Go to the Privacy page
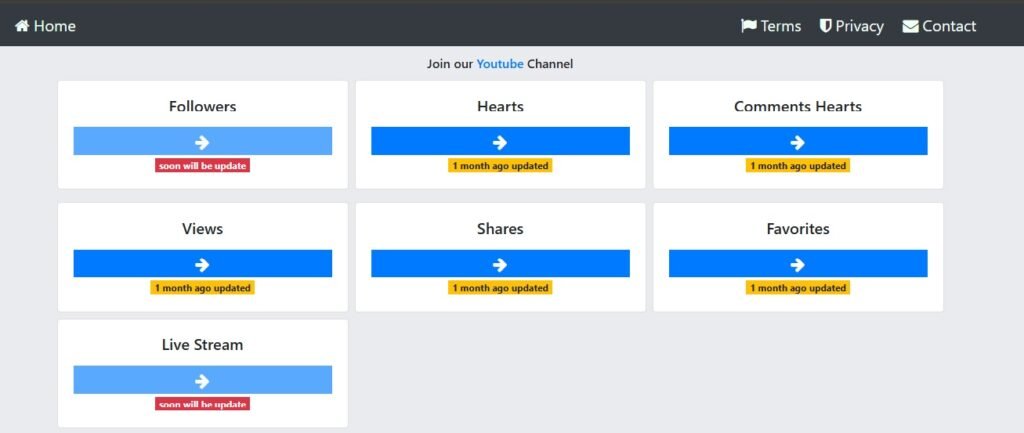 [x=859, y=26]
